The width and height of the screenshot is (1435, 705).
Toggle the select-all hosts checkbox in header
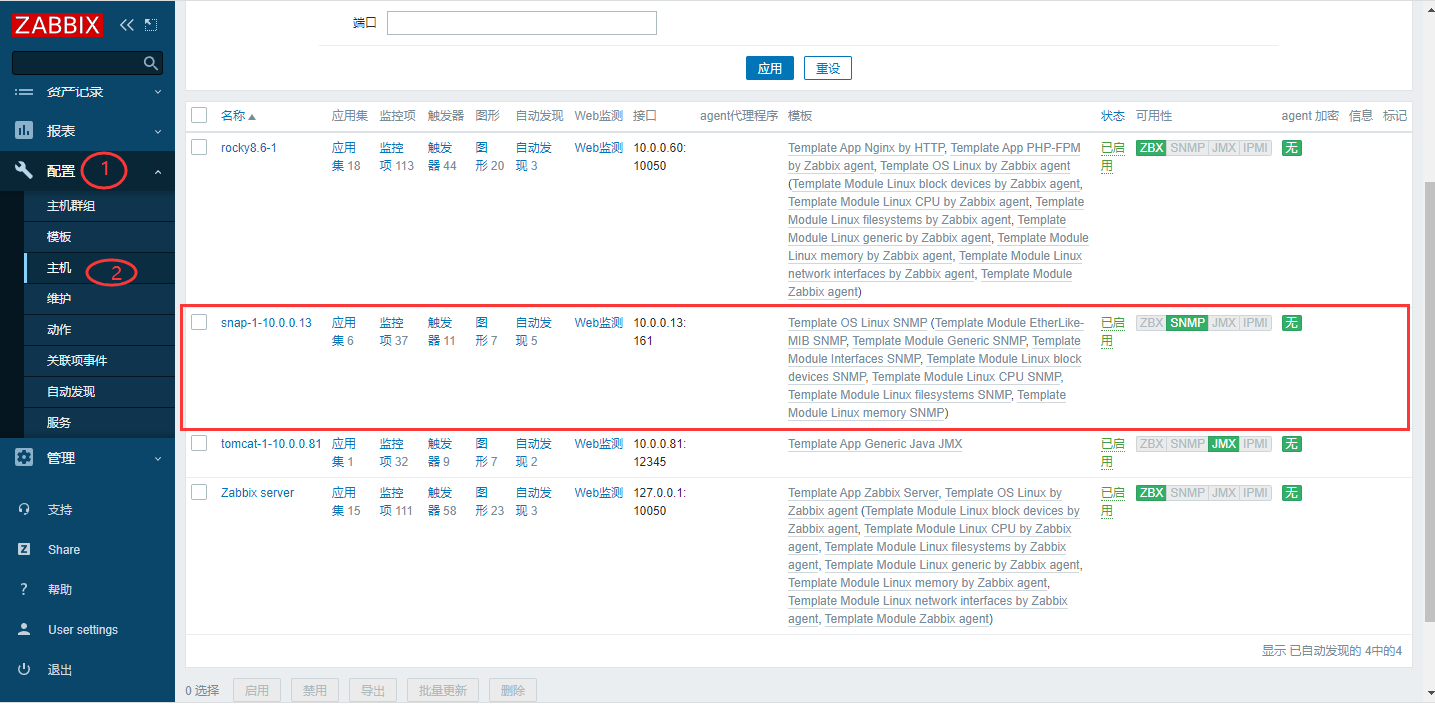pyautogui.click(x=199, y=115)
